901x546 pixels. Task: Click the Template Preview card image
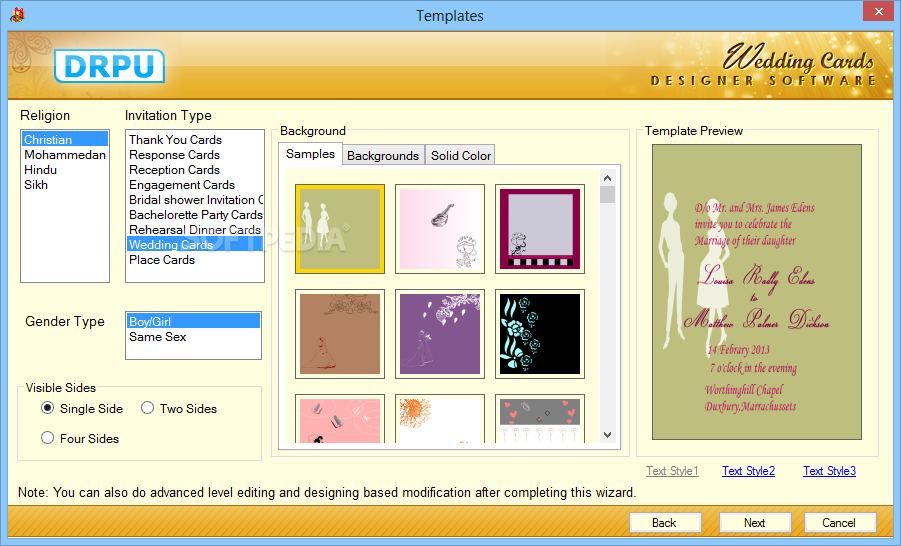click(757, 292)
